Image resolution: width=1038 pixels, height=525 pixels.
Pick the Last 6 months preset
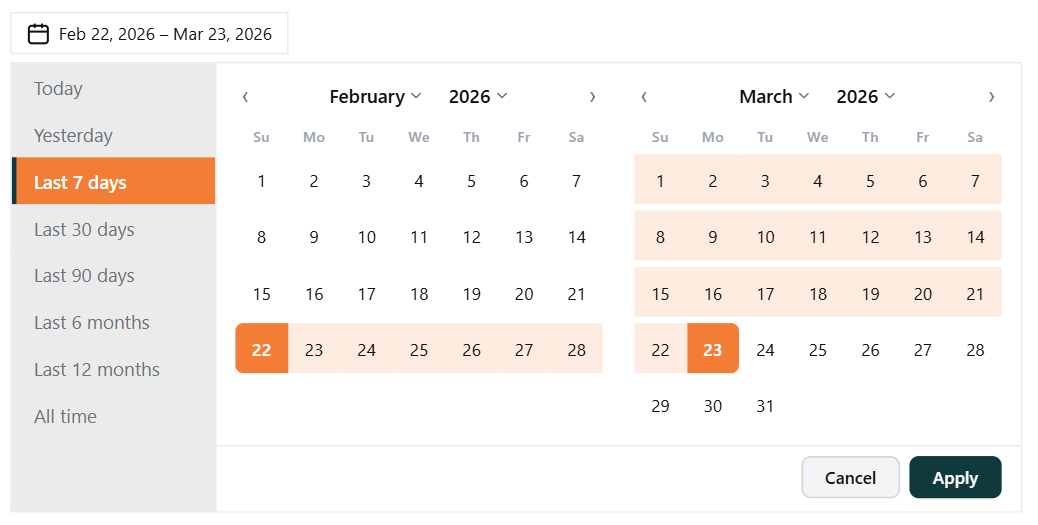tap(92, 323)
